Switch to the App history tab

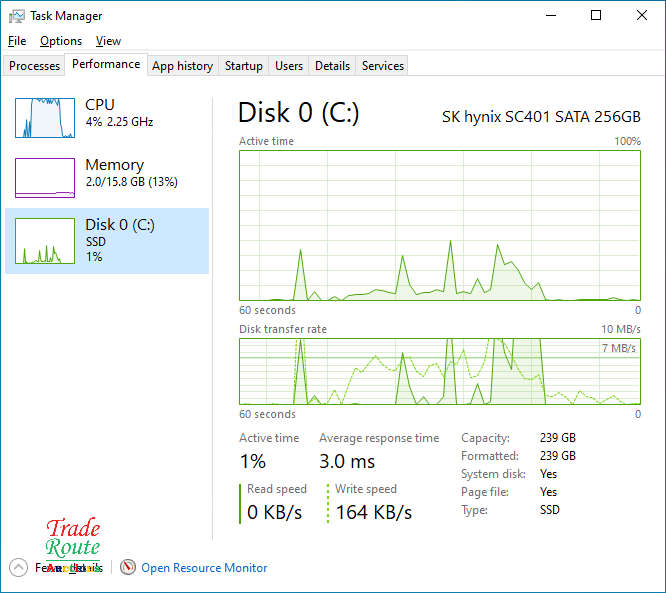183,66
